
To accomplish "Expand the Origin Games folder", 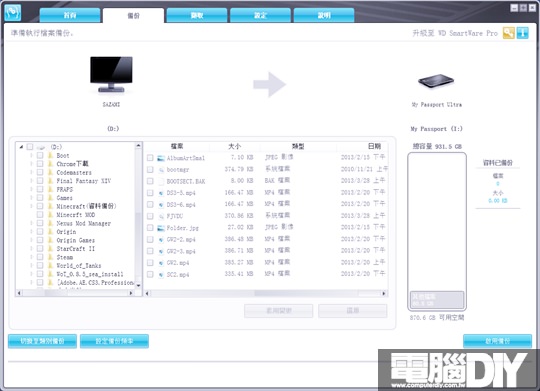I will 31,240.
